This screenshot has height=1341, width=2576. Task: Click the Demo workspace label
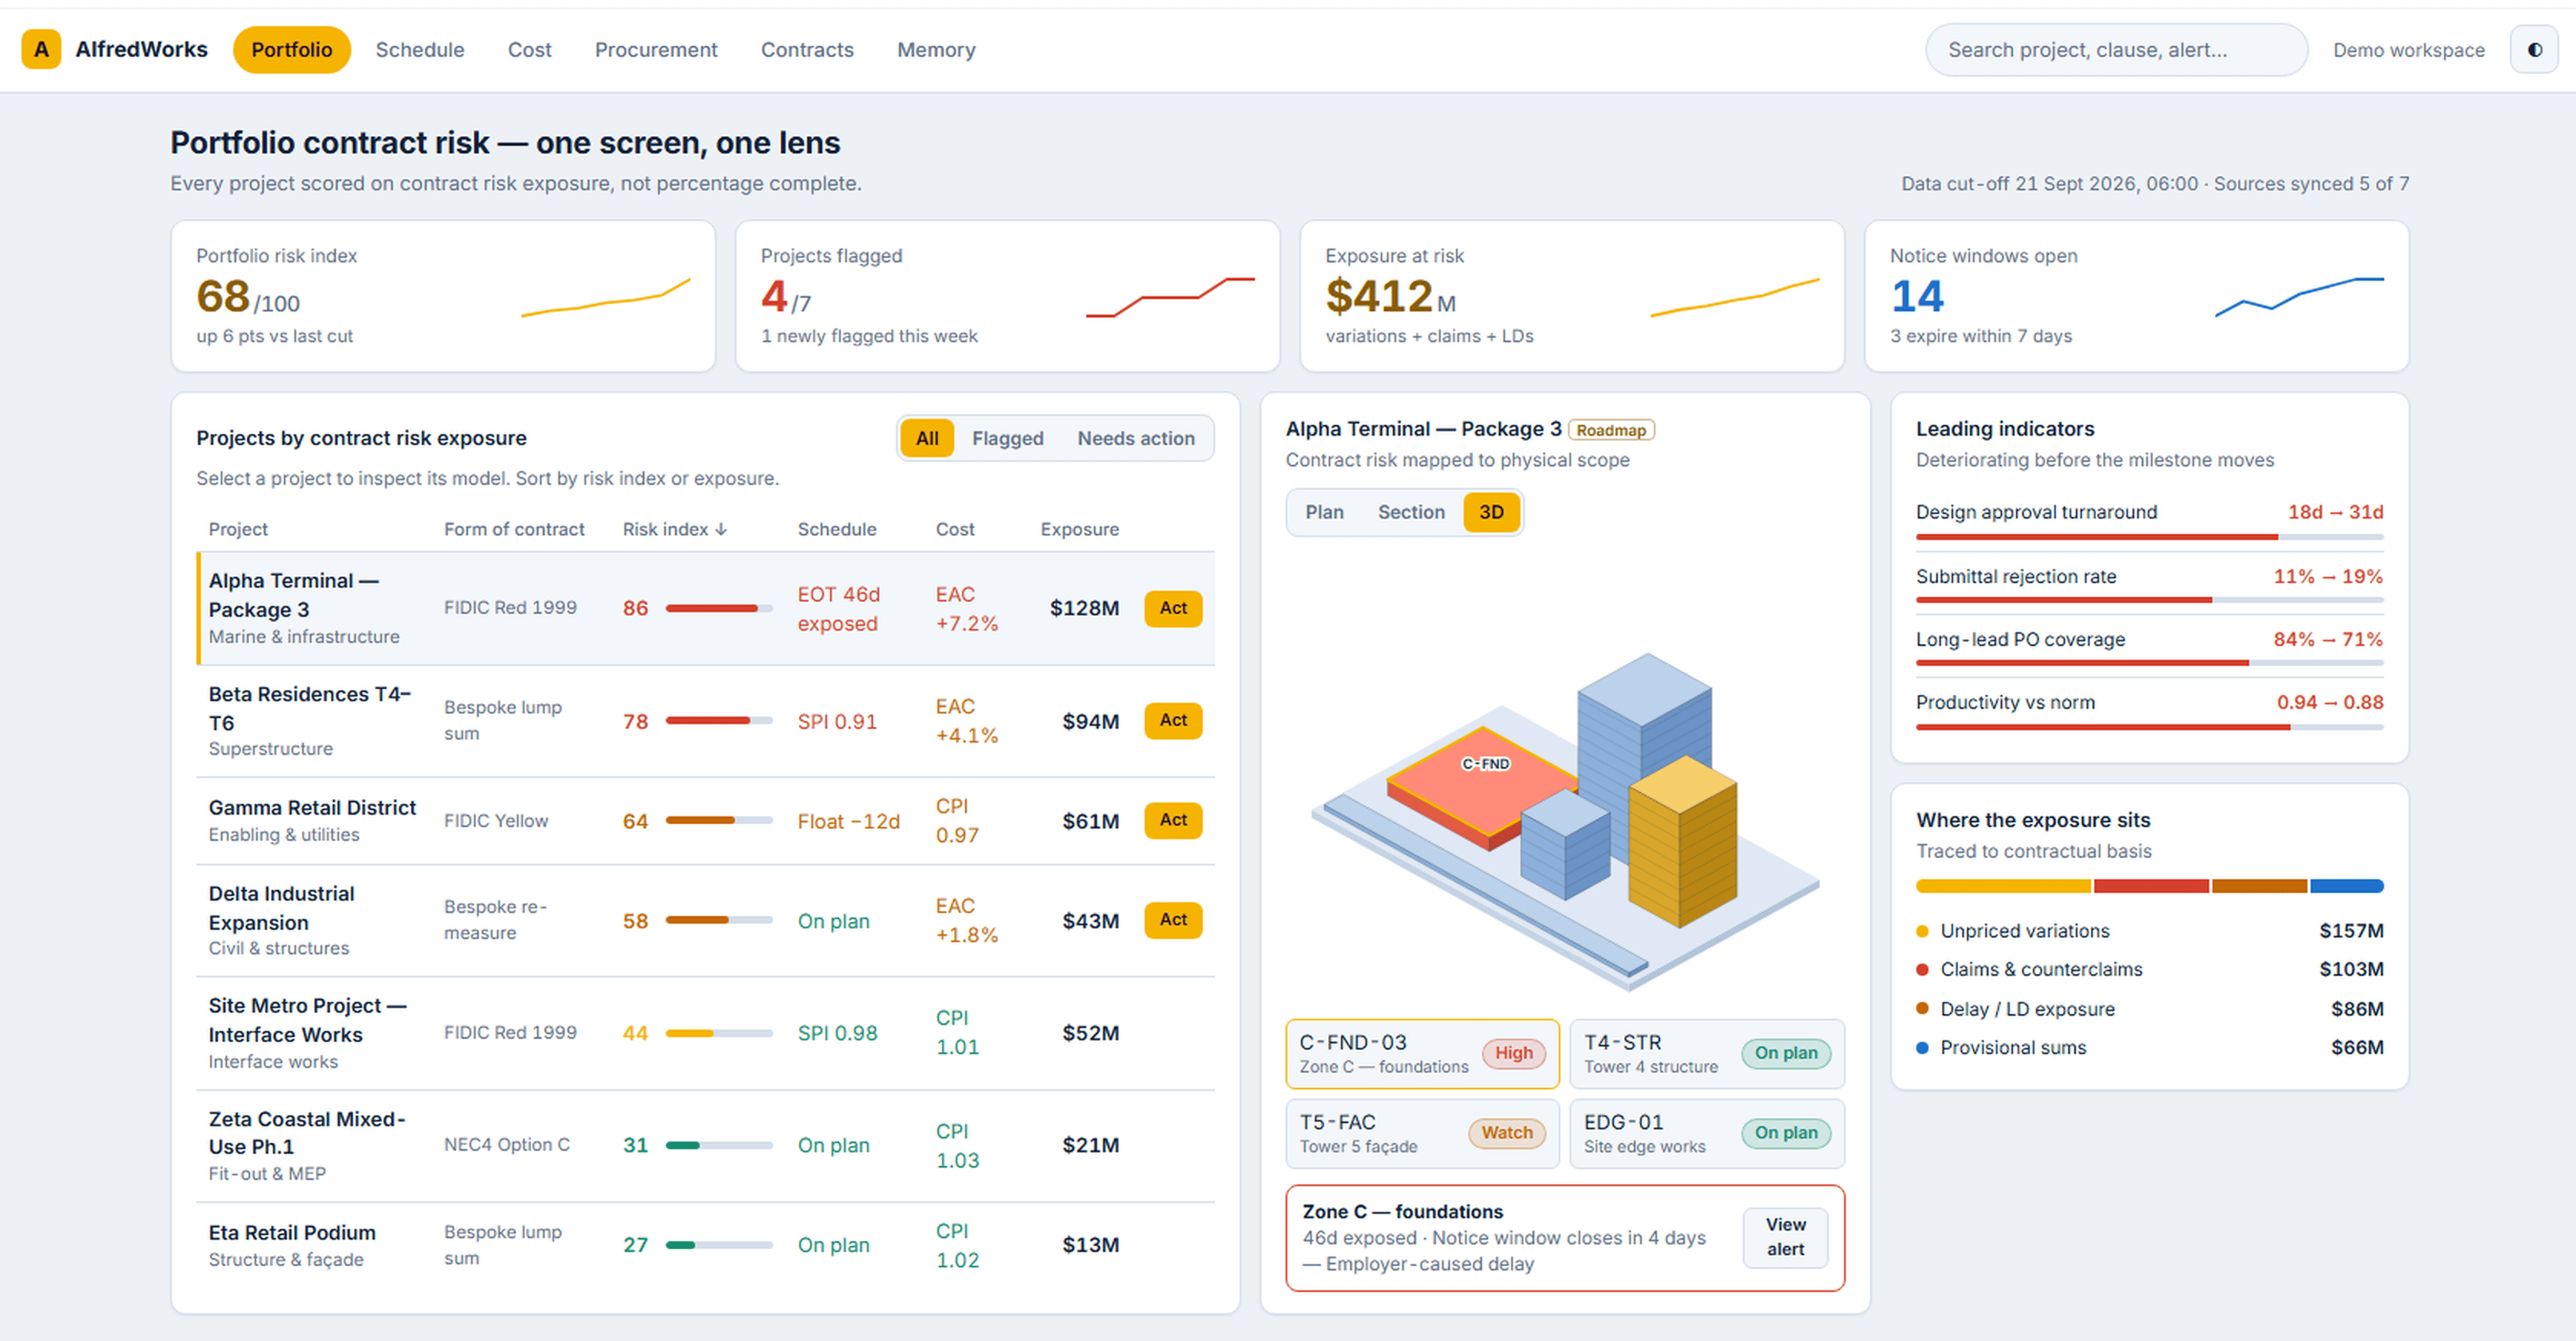coord(2408,50)
